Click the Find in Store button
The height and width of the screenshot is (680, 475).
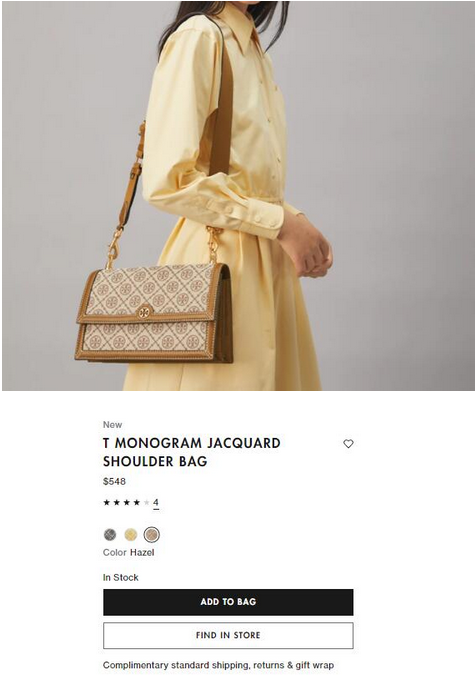point(228,635)
